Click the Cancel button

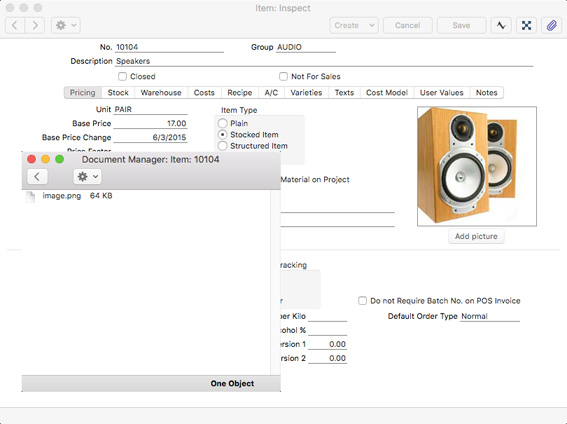[408, 25]
